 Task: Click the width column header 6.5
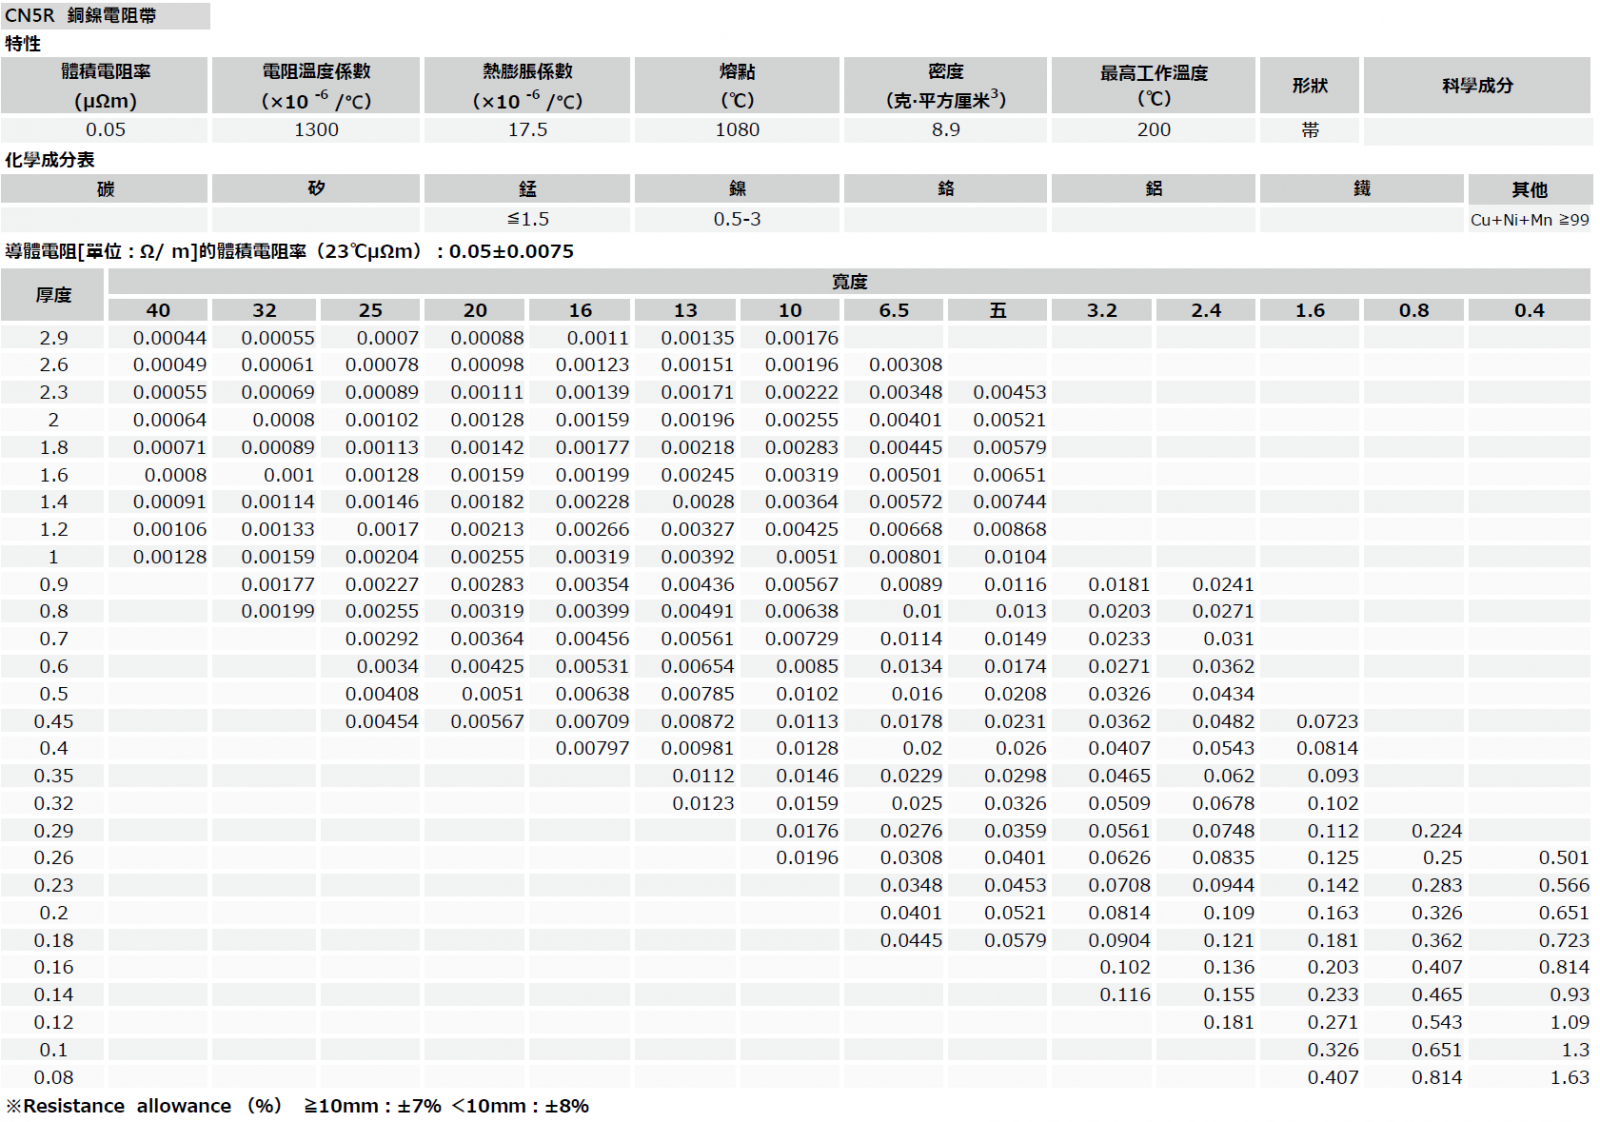[x=893, y=310]
